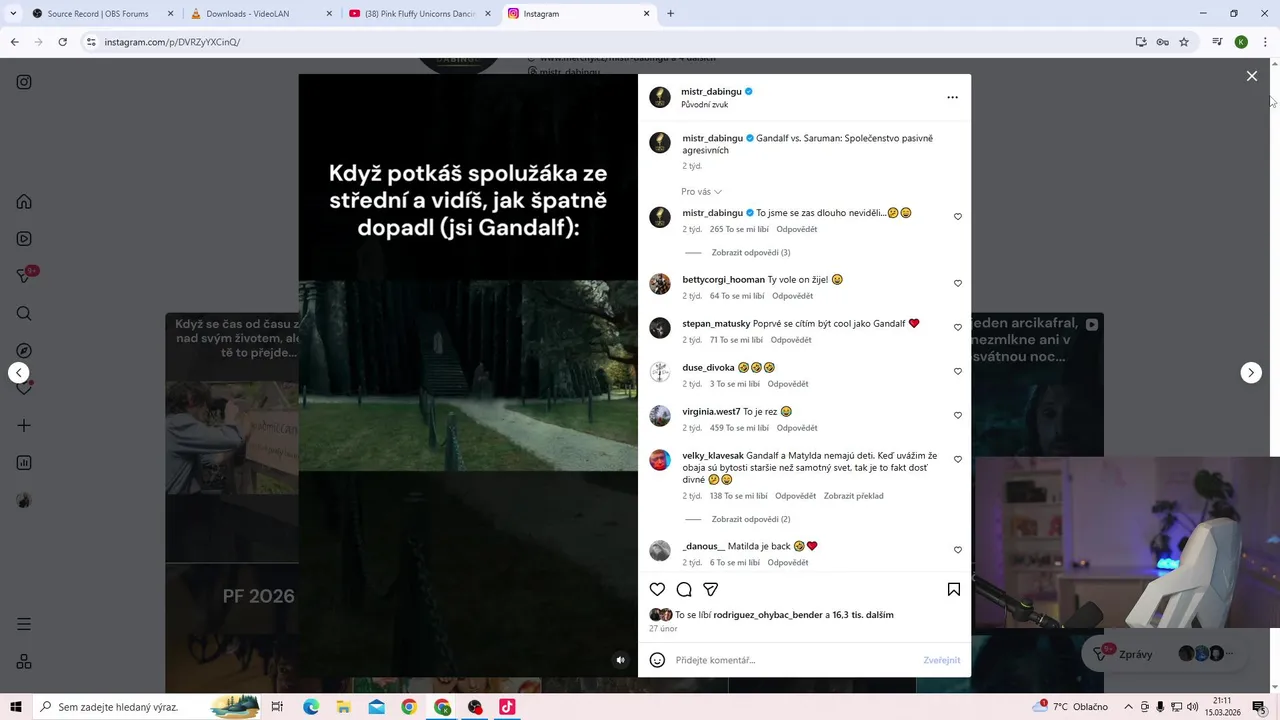Go to the next post arrow
The height and width of the screenshot is (720, 1280).
[x=1251, y=372]
